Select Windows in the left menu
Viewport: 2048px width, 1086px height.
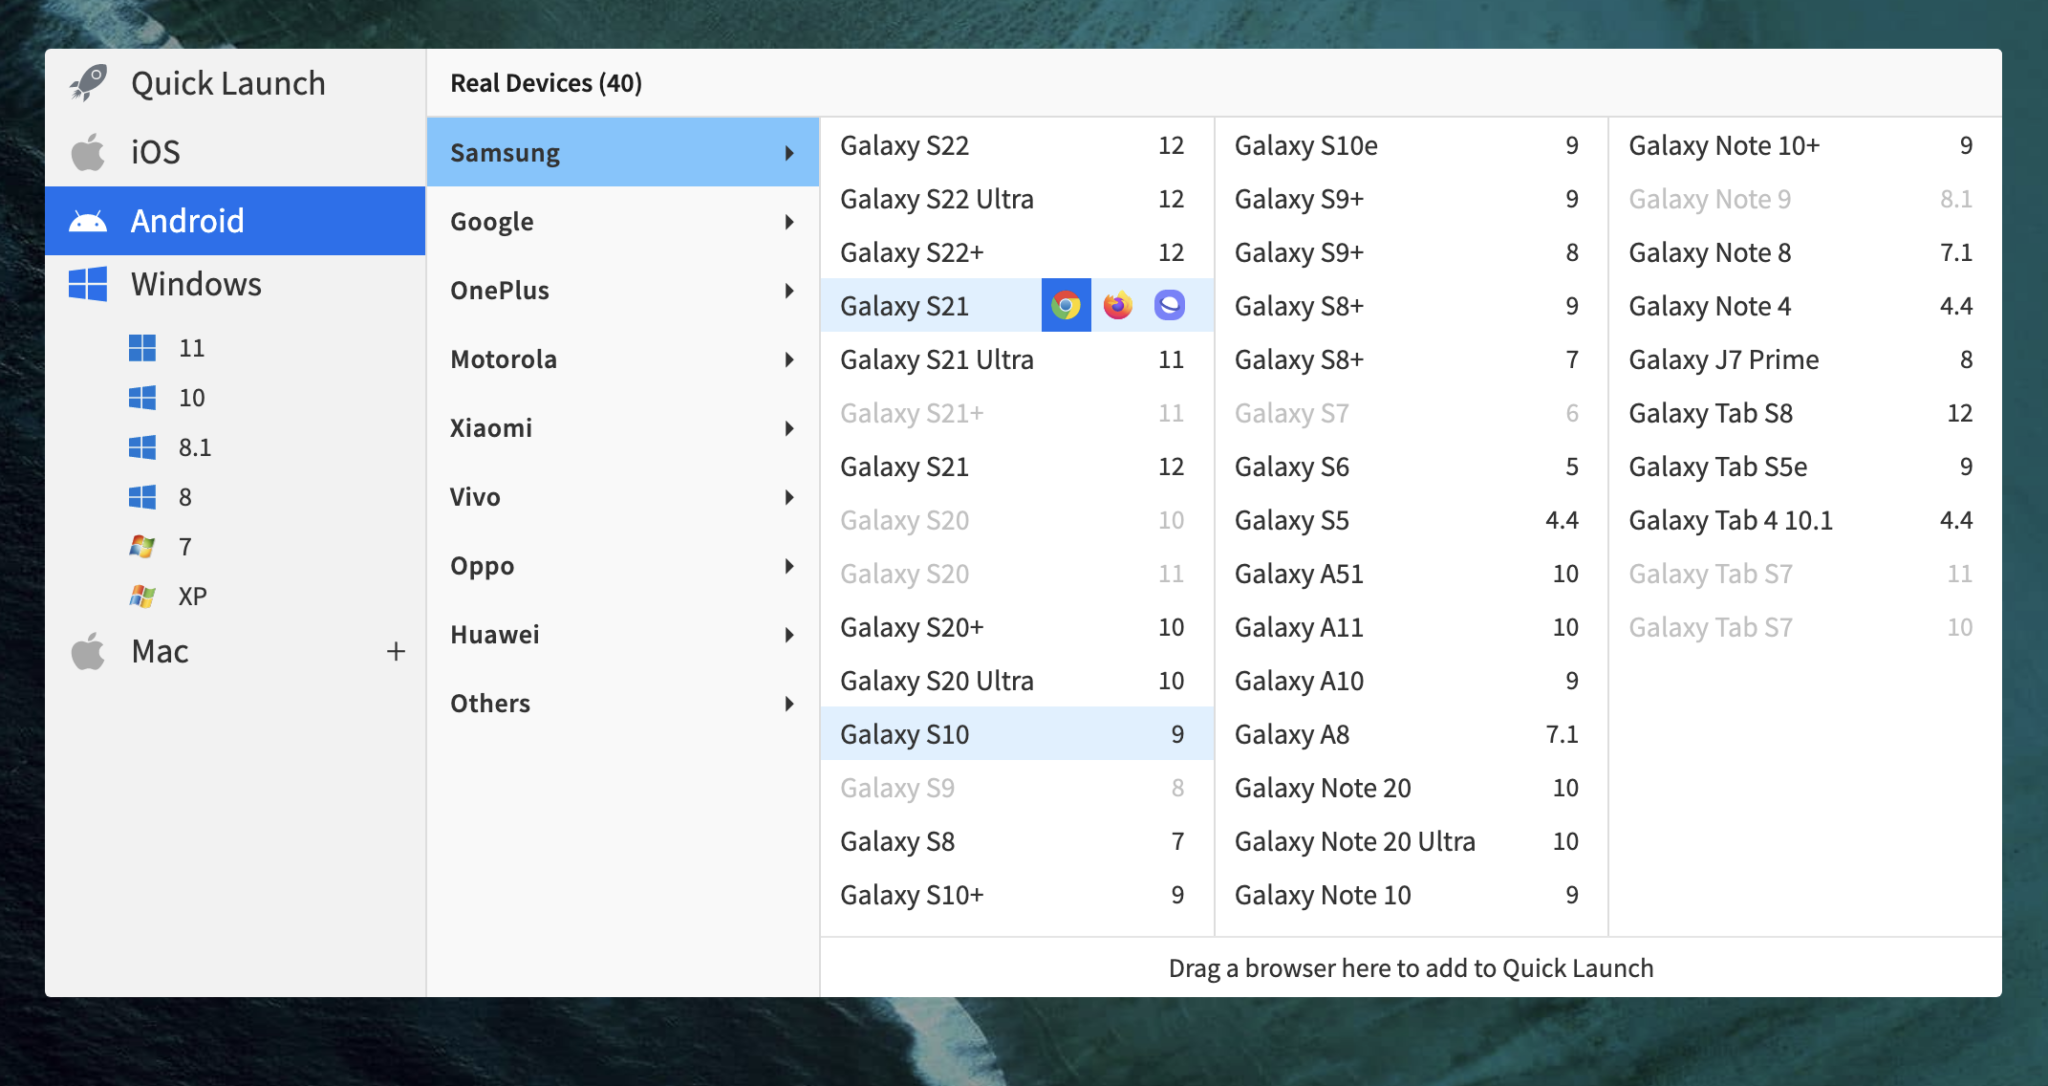click(196, 284)
